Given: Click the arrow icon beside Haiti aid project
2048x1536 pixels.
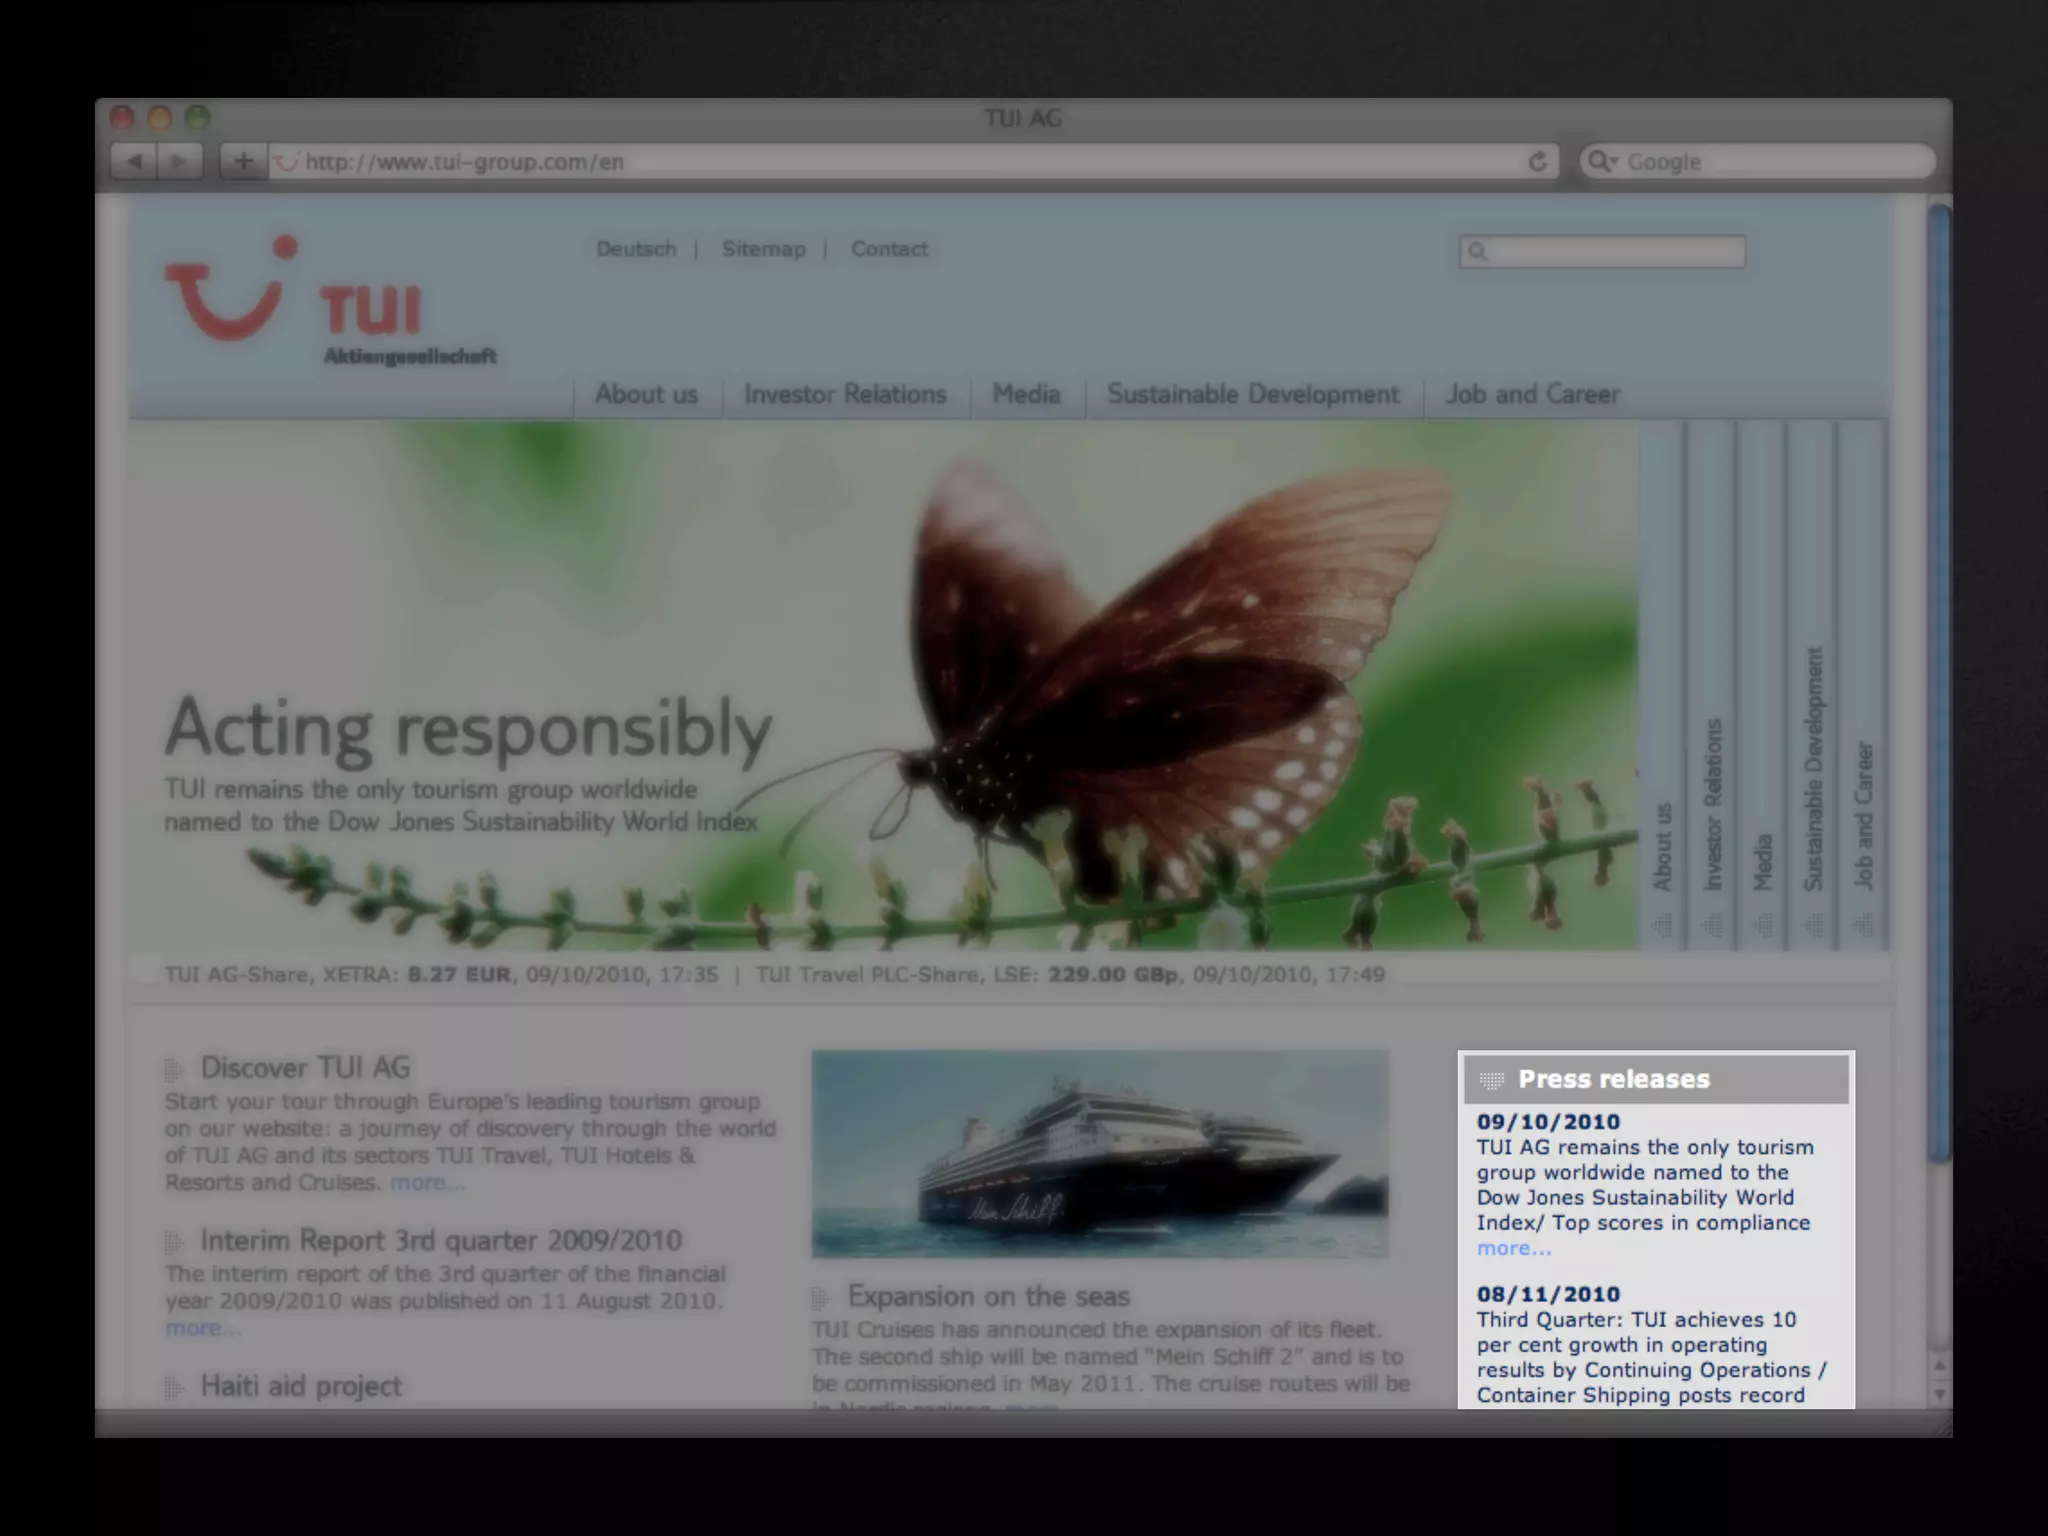Looking at the screenshot, I should pos(174,1388).
